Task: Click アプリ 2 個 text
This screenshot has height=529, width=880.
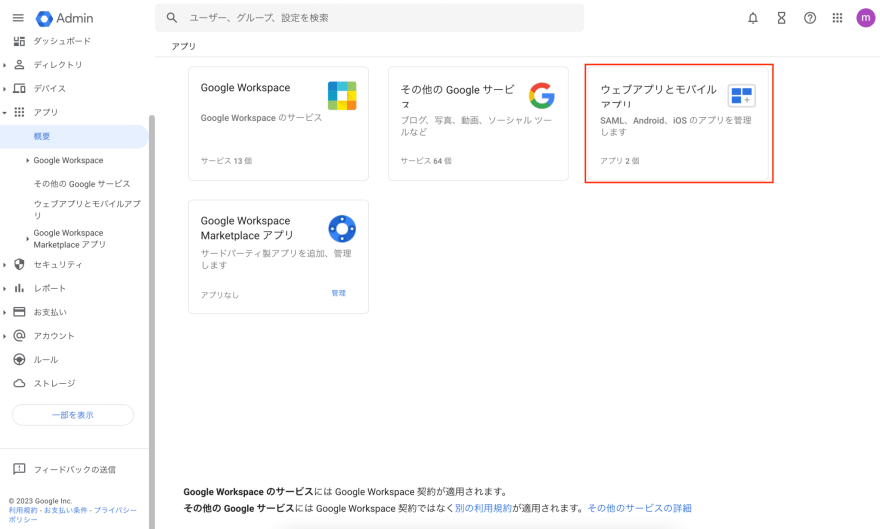Action: [x=620, y=161]
